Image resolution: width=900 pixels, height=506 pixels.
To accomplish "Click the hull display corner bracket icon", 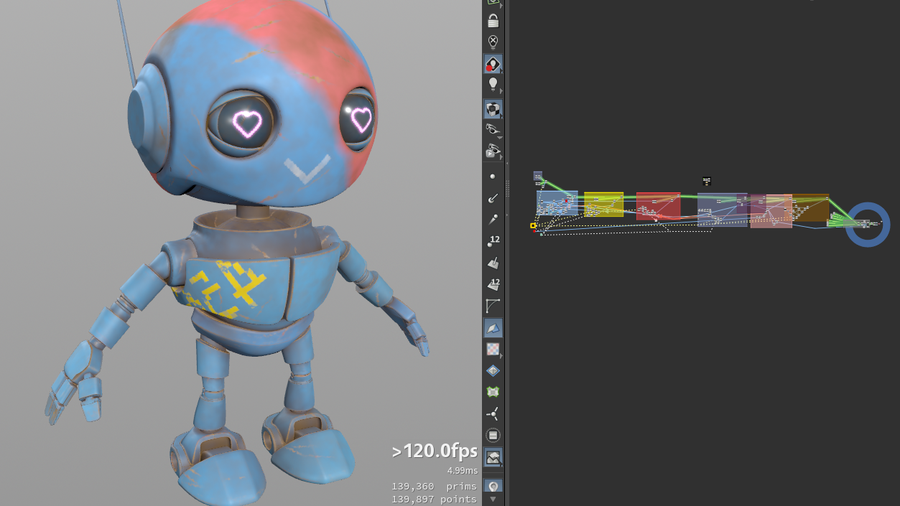I will (493, 306).
